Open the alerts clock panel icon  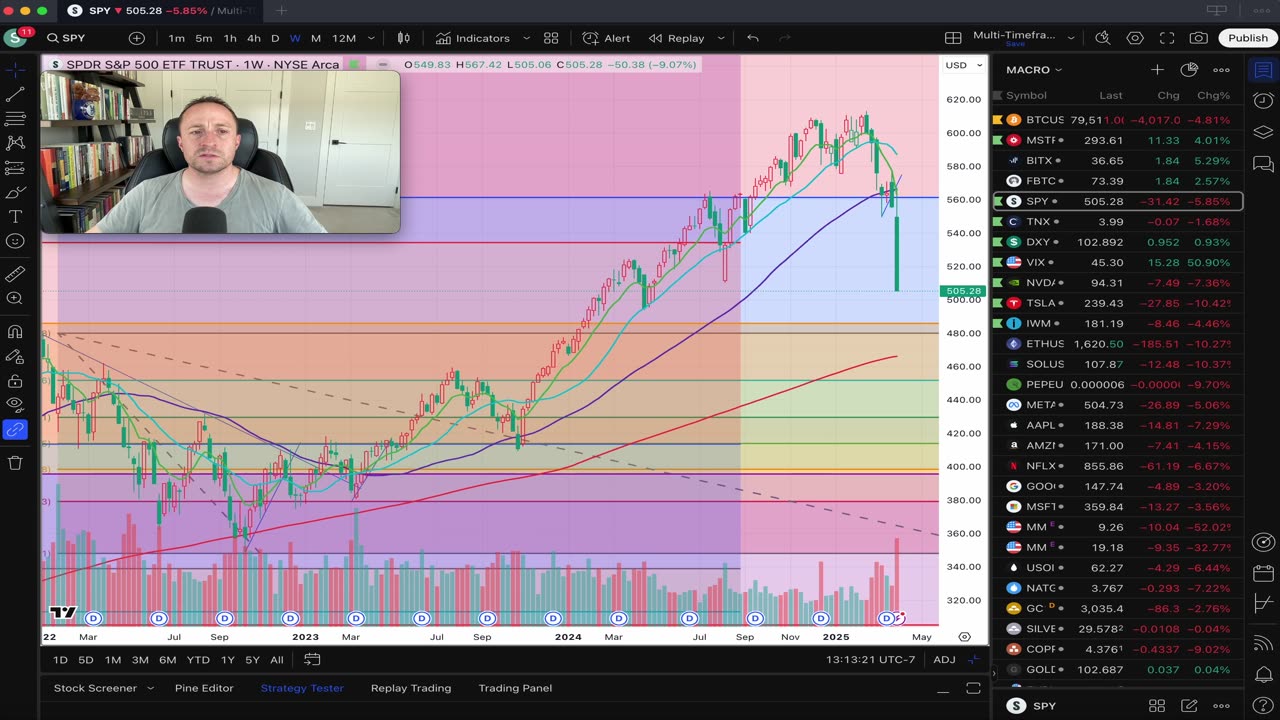coord(1263,100)
